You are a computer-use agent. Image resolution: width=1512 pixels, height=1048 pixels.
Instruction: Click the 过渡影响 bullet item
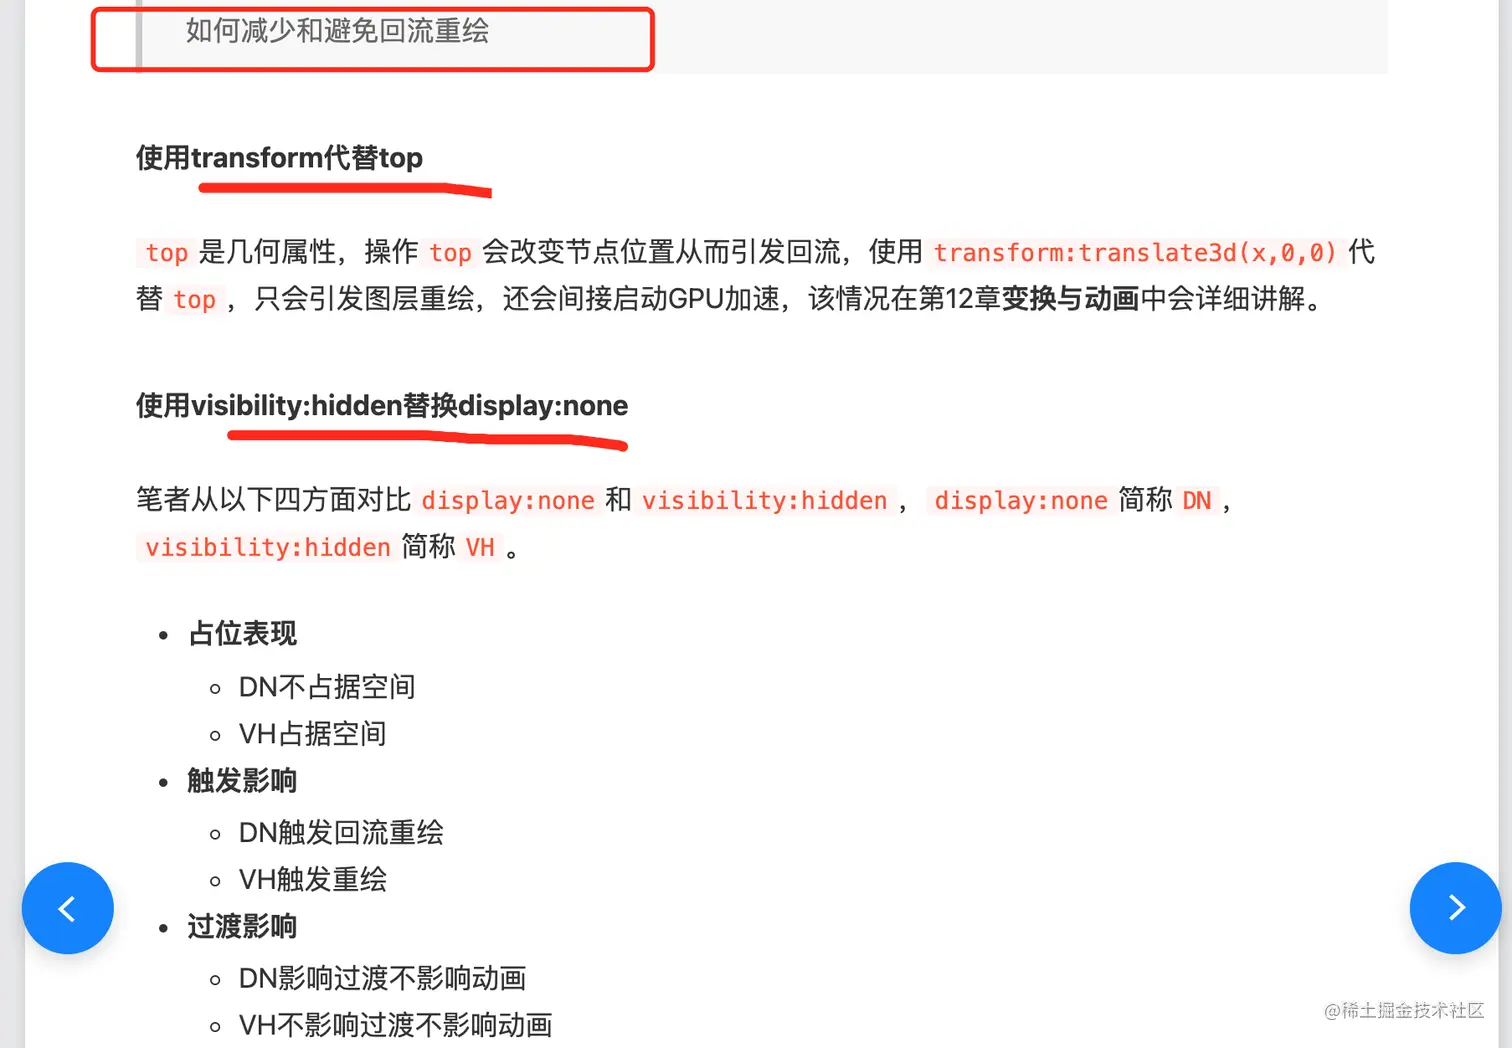pos(243,926)
